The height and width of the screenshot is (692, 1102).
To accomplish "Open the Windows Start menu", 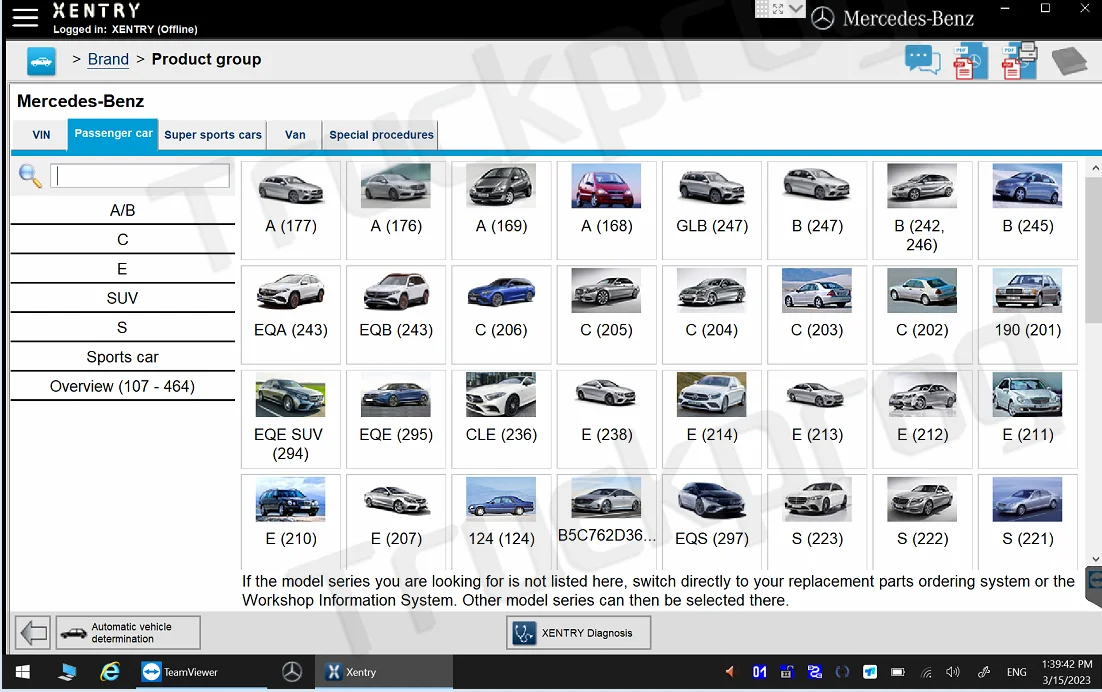I will 22,672.
